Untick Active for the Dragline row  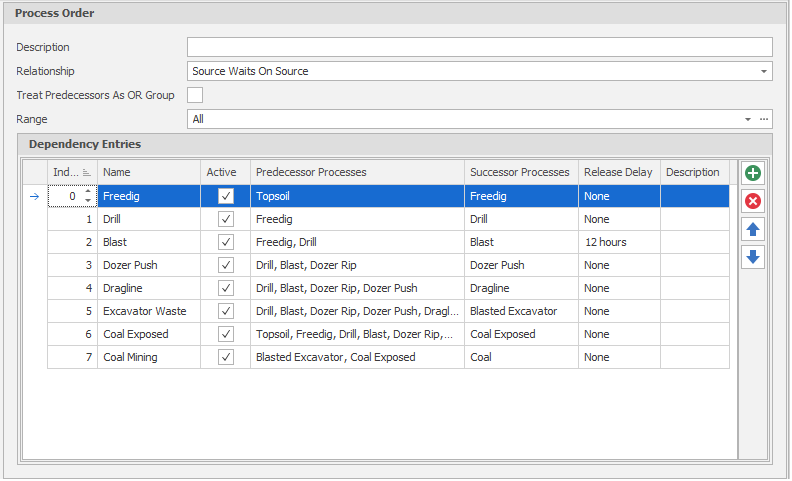tap(225, 288)
